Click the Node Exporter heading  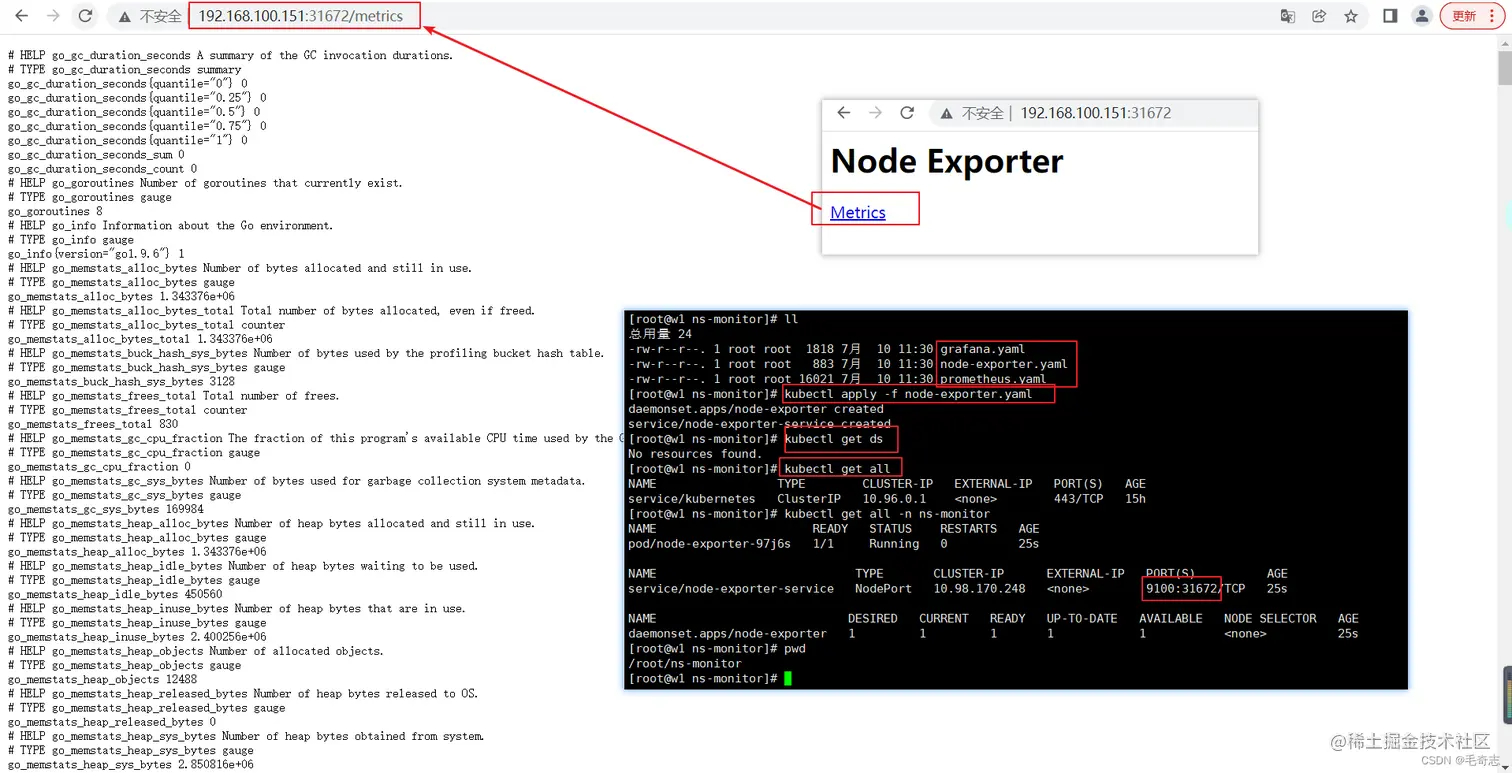pyautogui.click(x=947, y=161)
